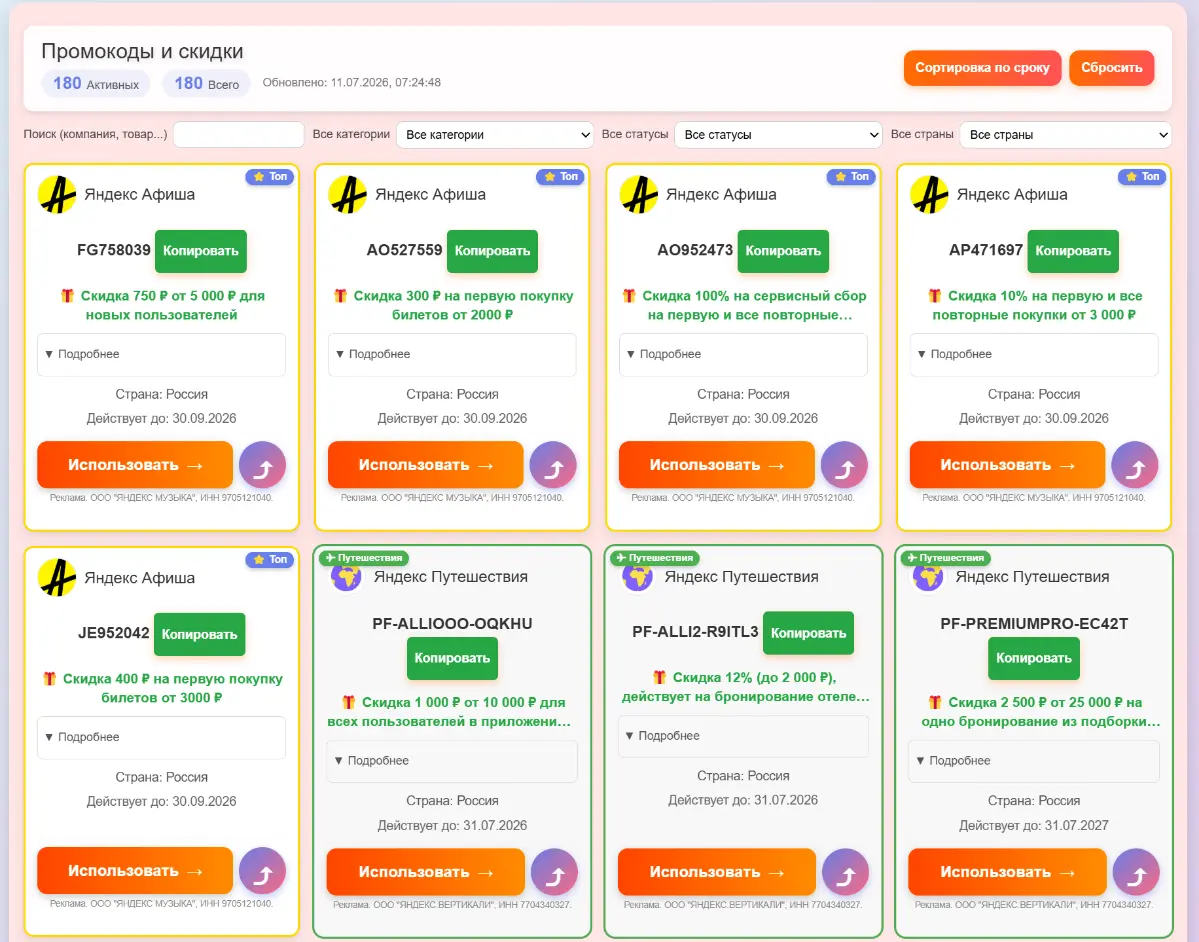Viewport: 1199px width, 942px height.
Task: Click Топ badge on AO527559 card
Action: [x=561, y=177]
